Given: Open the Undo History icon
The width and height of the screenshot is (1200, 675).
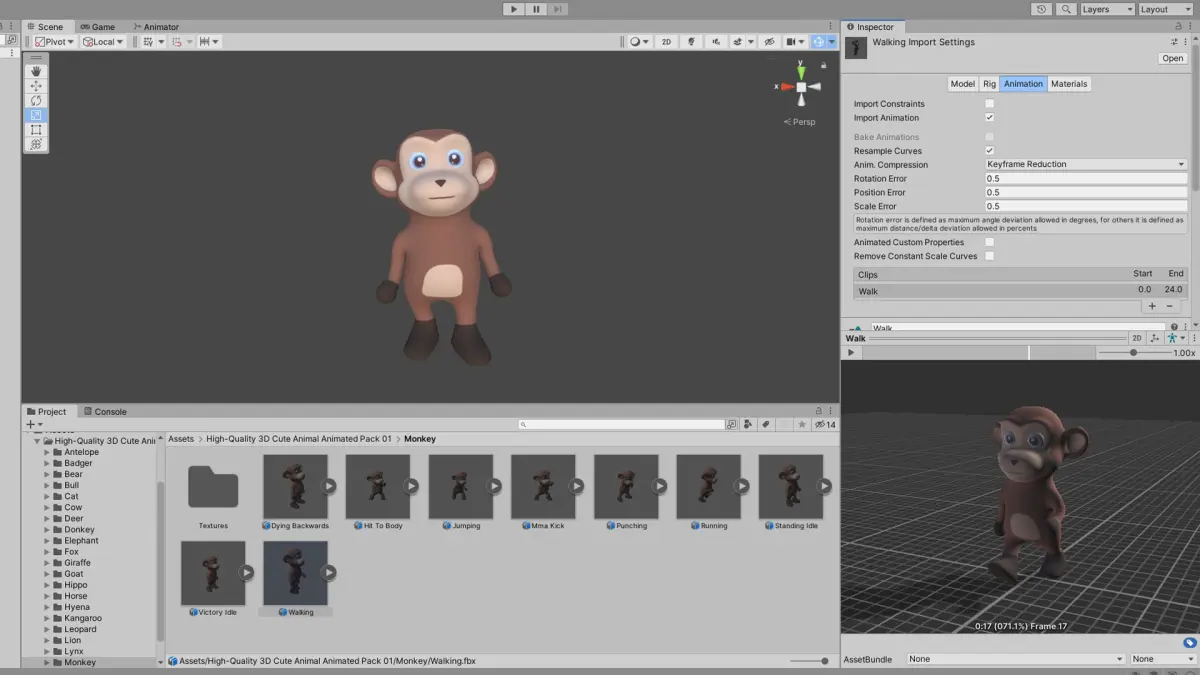Looking at the screenshot, I should (1043, 9).
